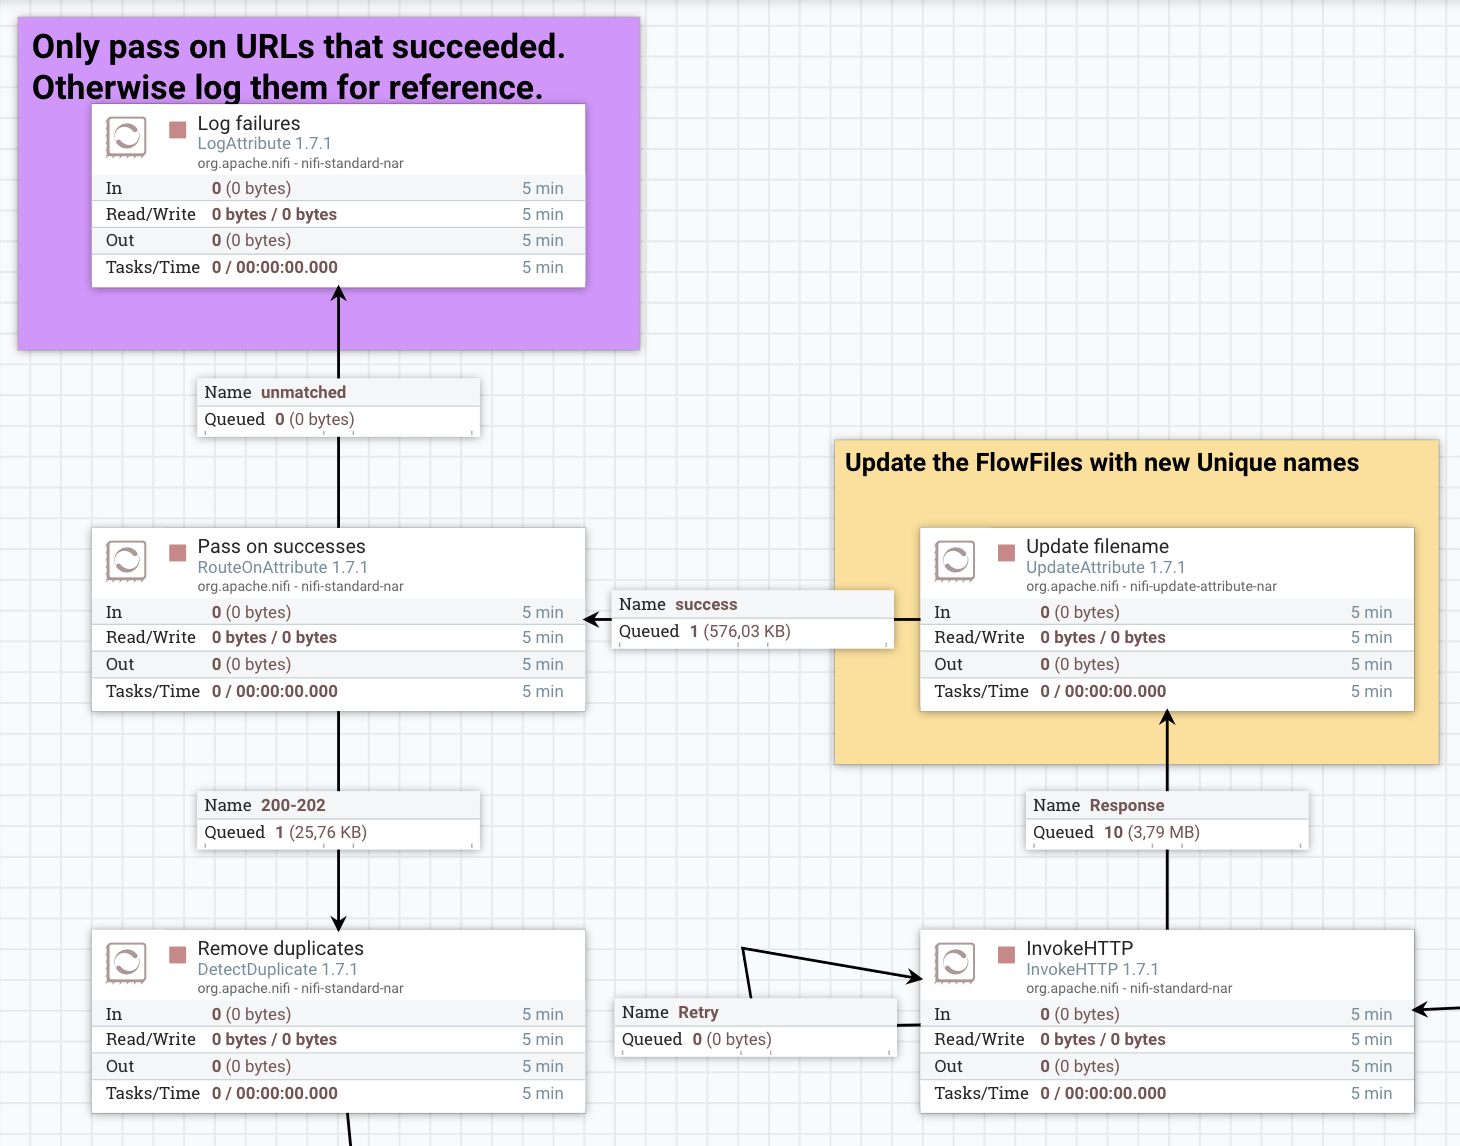Click queued 10 (3,79 MB) value
Viewport: 1460px width, 1146px height.
[x=1151, y=832]
